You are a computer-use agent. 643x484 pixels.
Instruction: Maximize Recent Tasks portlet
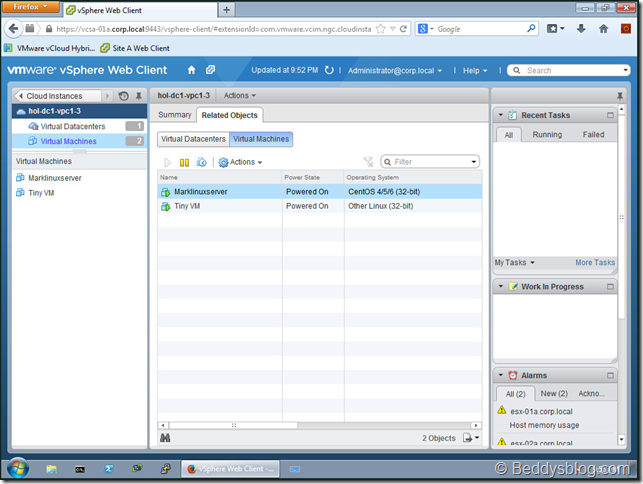610,115
